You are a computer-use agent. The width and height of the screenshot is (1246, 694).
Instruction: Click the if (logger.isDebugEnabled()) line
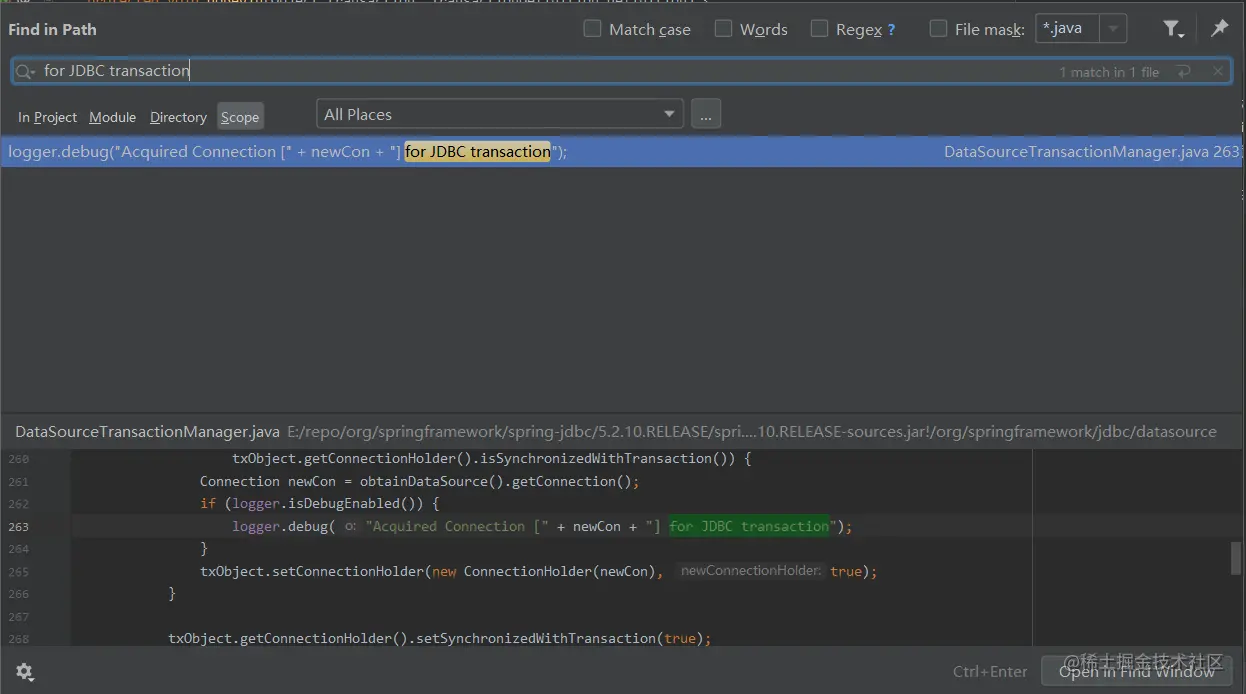coord(319,504)
